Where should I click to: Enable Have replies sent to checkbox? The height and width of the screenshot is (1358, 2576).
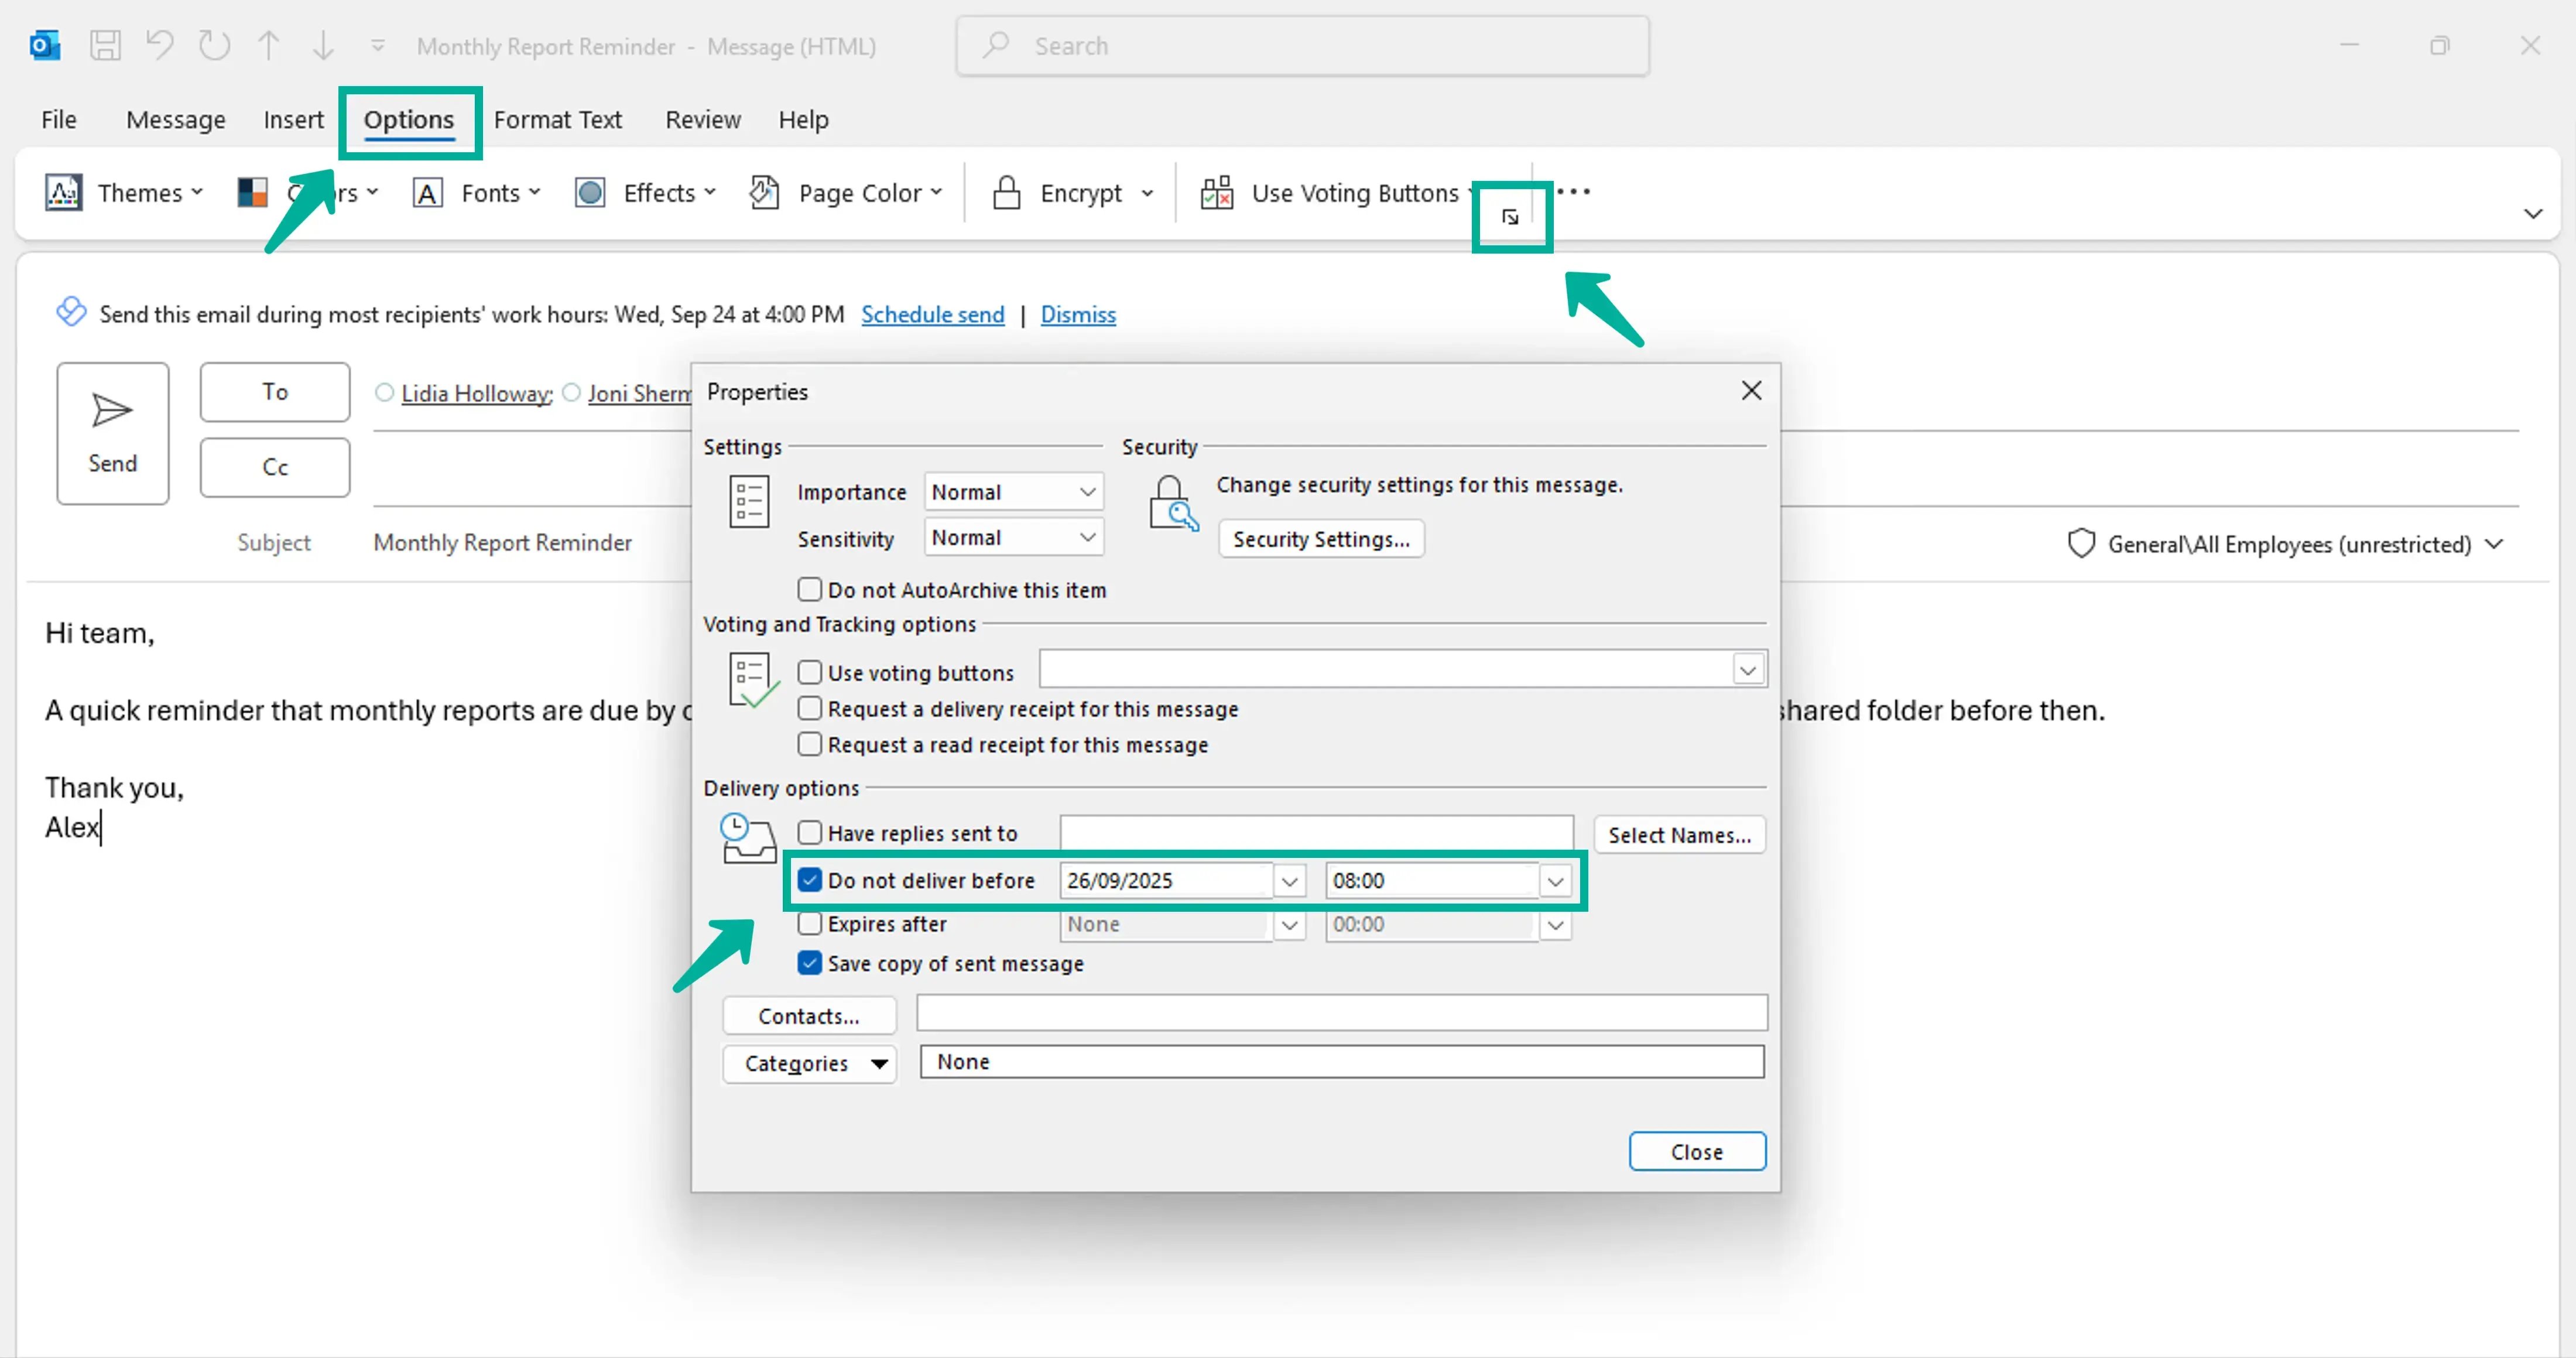pos(809,832)
